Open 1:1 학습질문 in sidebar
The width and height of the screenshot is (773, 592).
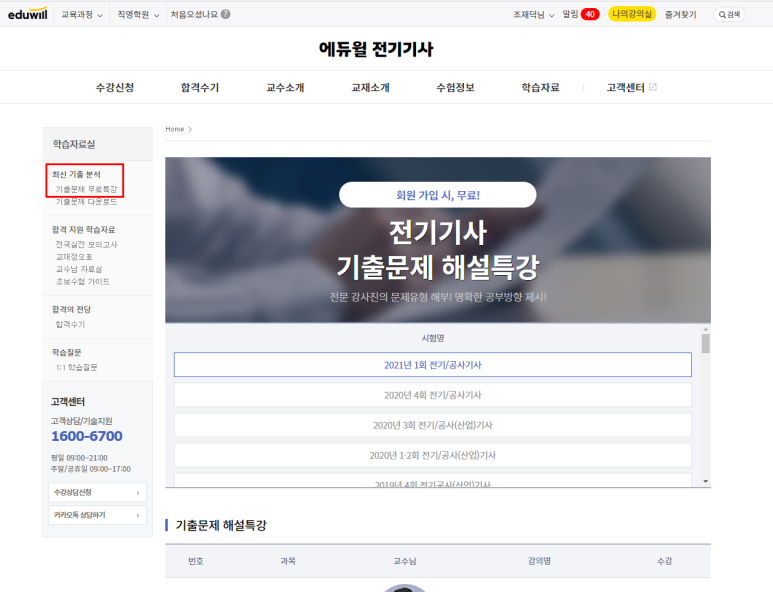tap(76, 367)
